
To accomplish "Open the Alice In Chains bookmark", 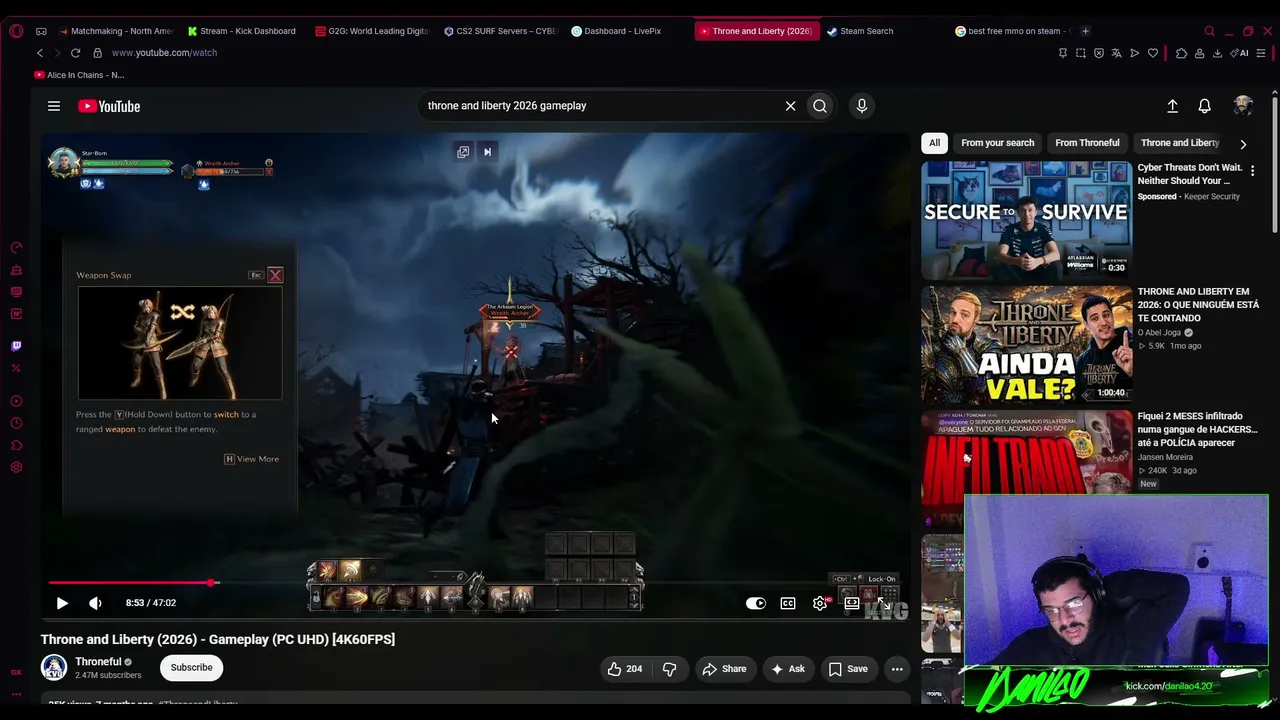I will click(79, 75).
